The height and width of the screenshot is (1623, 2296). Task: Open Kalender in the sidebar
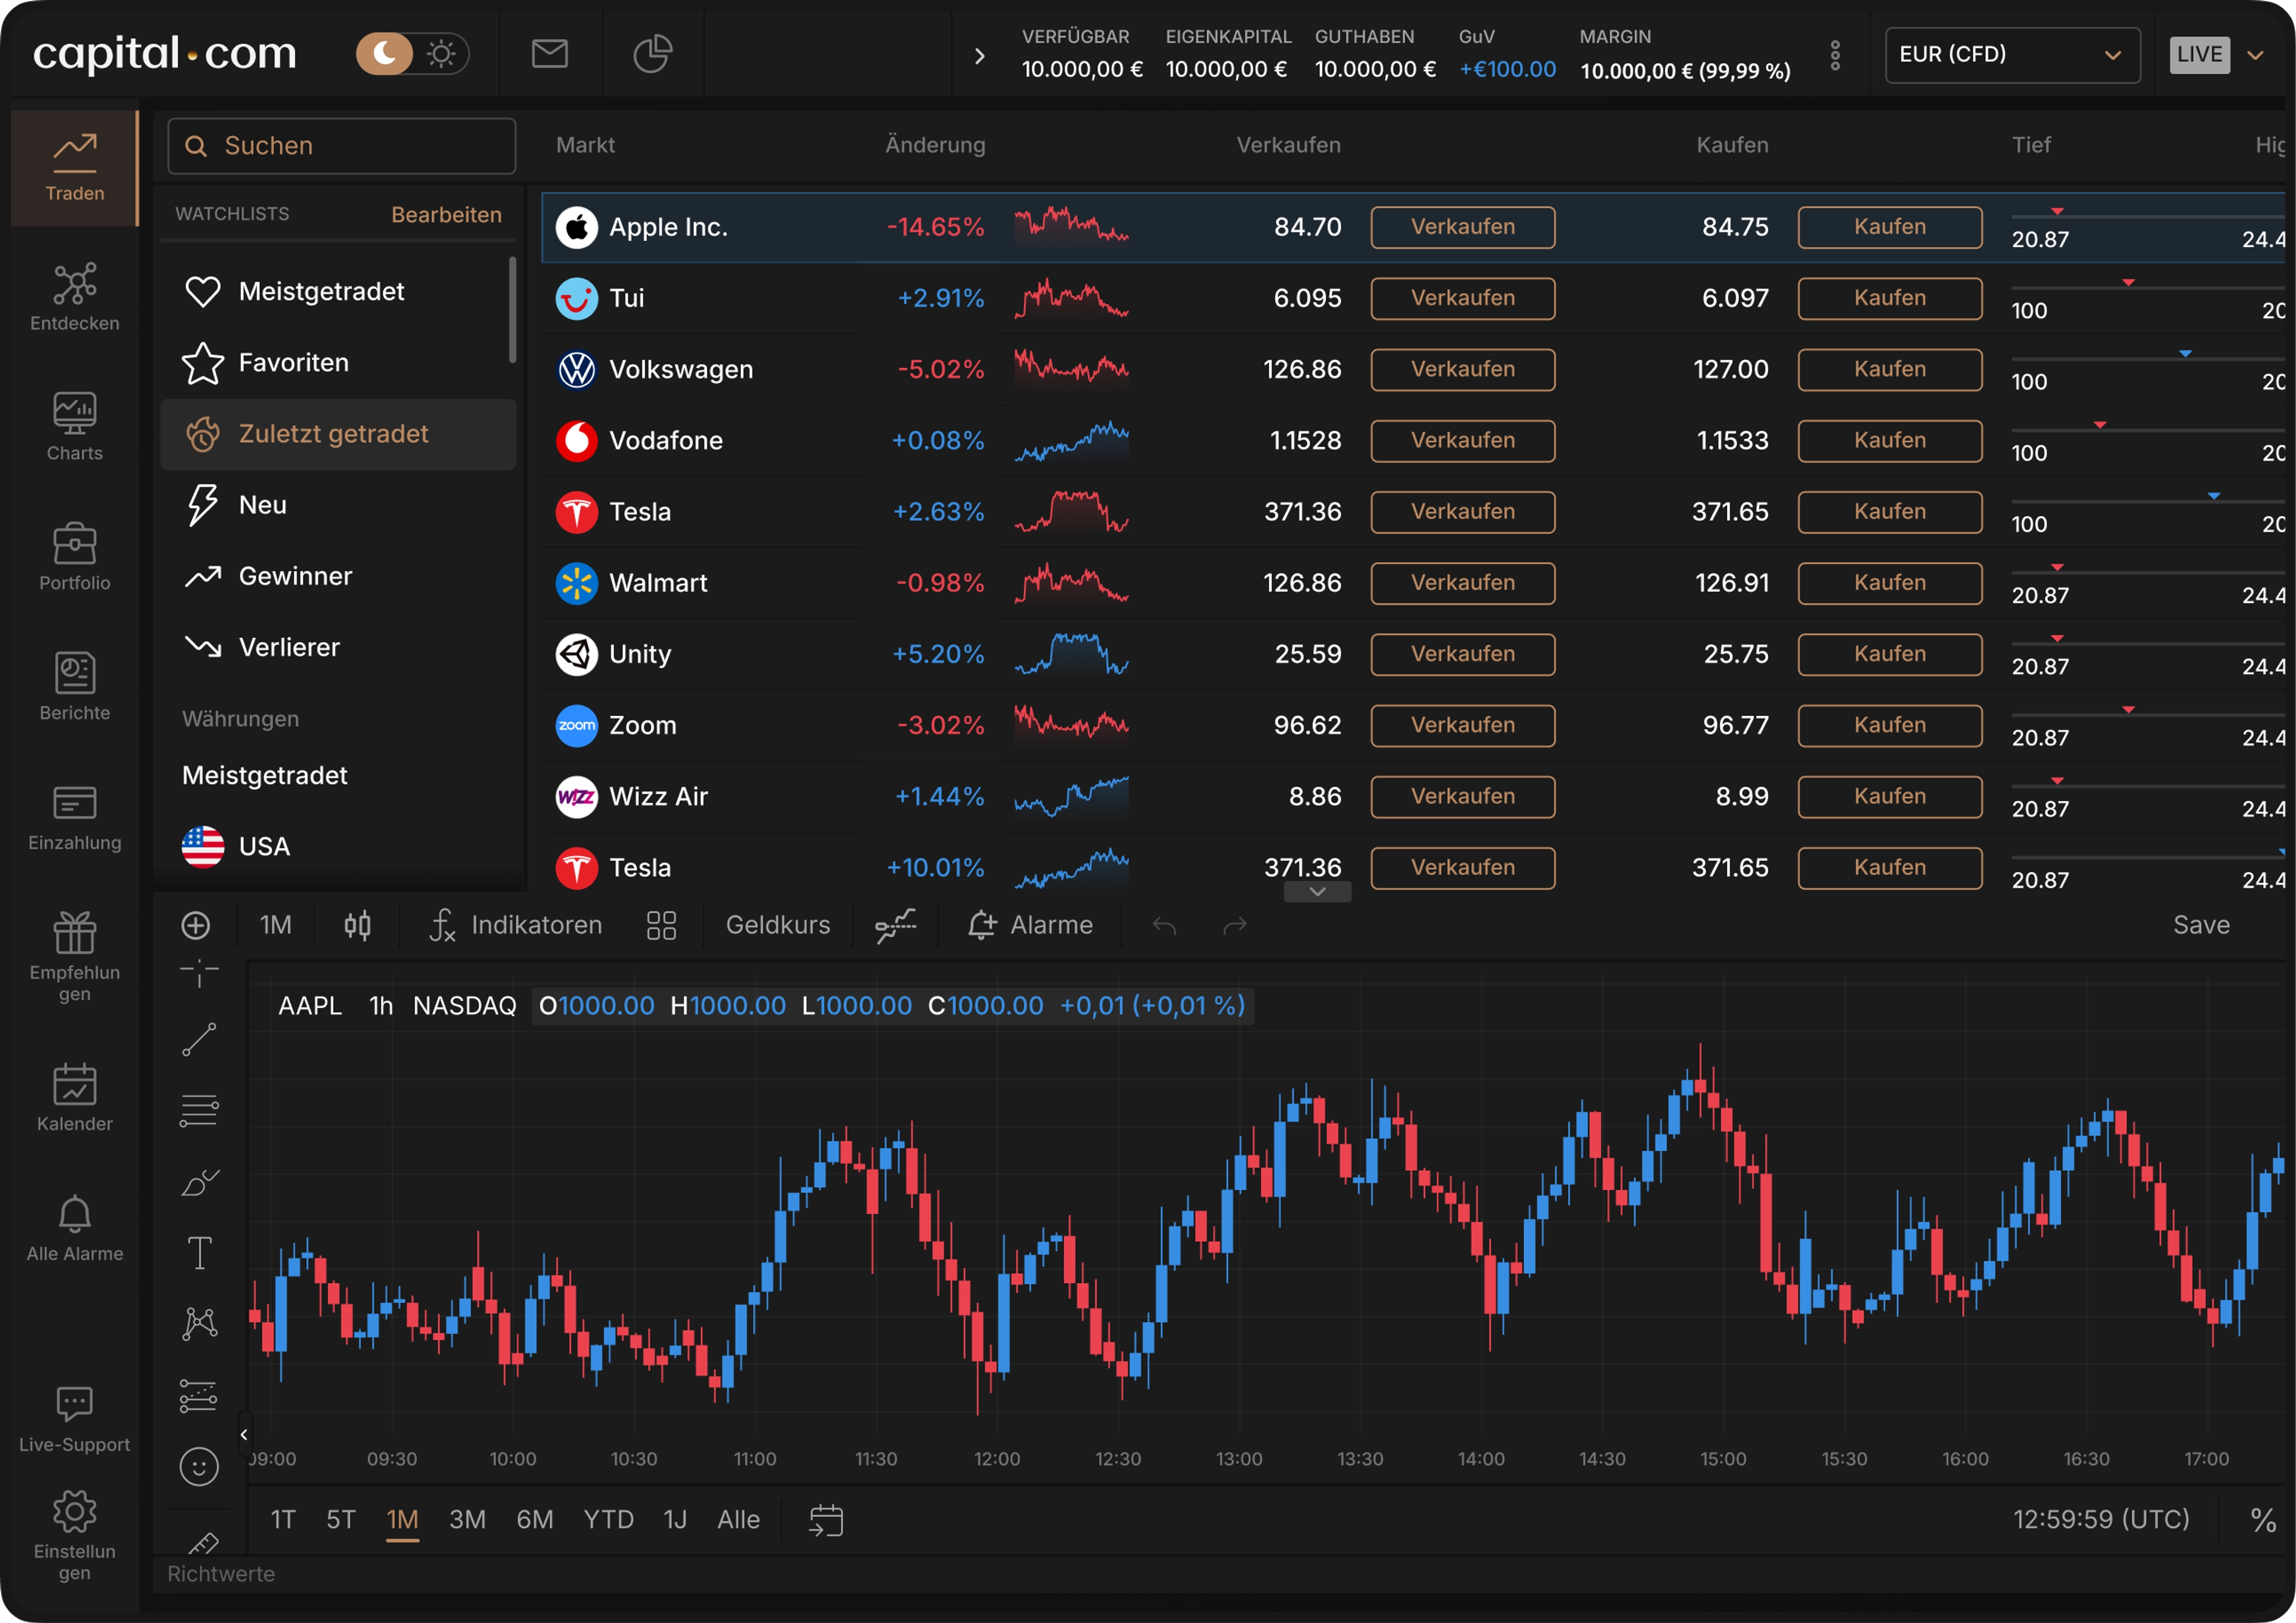pos(75,1097)
